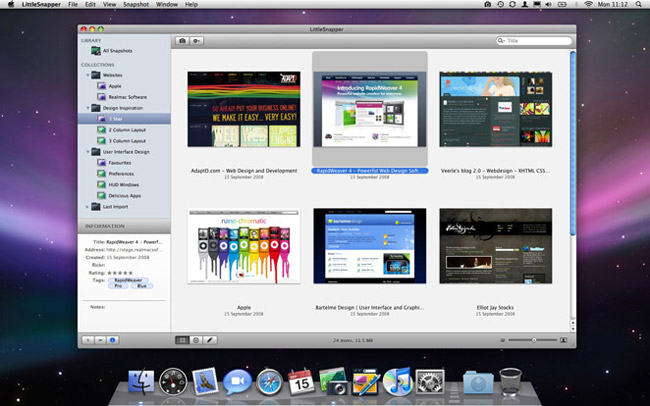This screenshot has width=650, height=406.
Task: Click the small thumbnail size icon
Action: (502, 340)
